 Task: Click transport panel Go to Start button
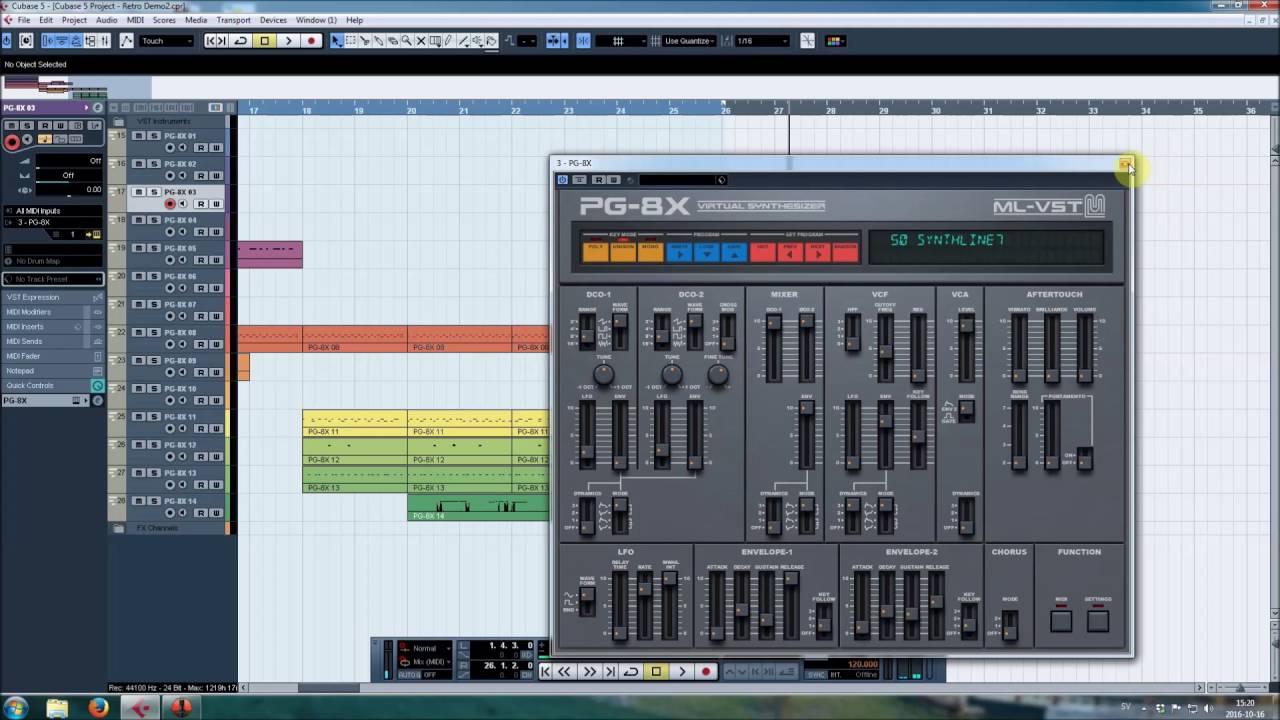click(545, 672)
